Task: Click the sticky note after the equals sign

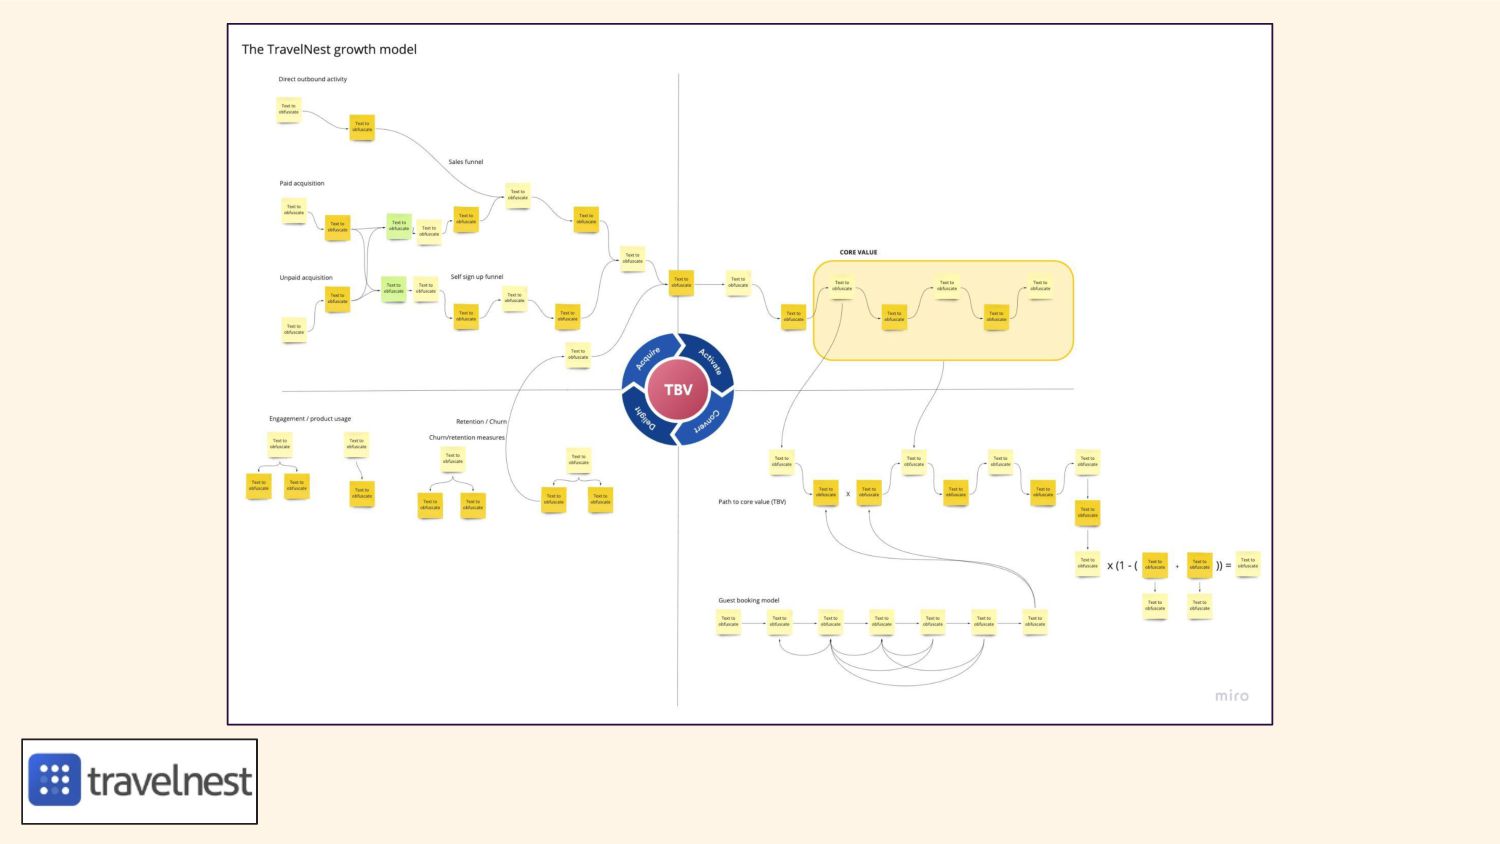Action: coord(1248,563)
